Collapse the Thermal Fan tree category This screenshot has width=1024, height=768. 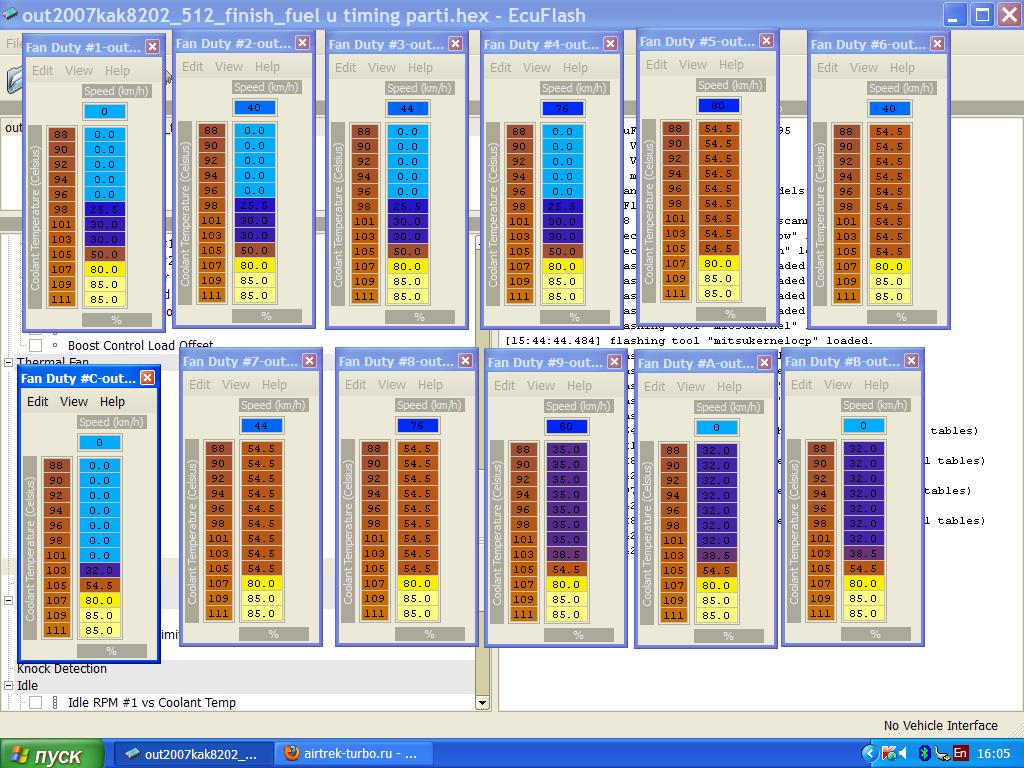pyautogui.click(x=9, y=362)
